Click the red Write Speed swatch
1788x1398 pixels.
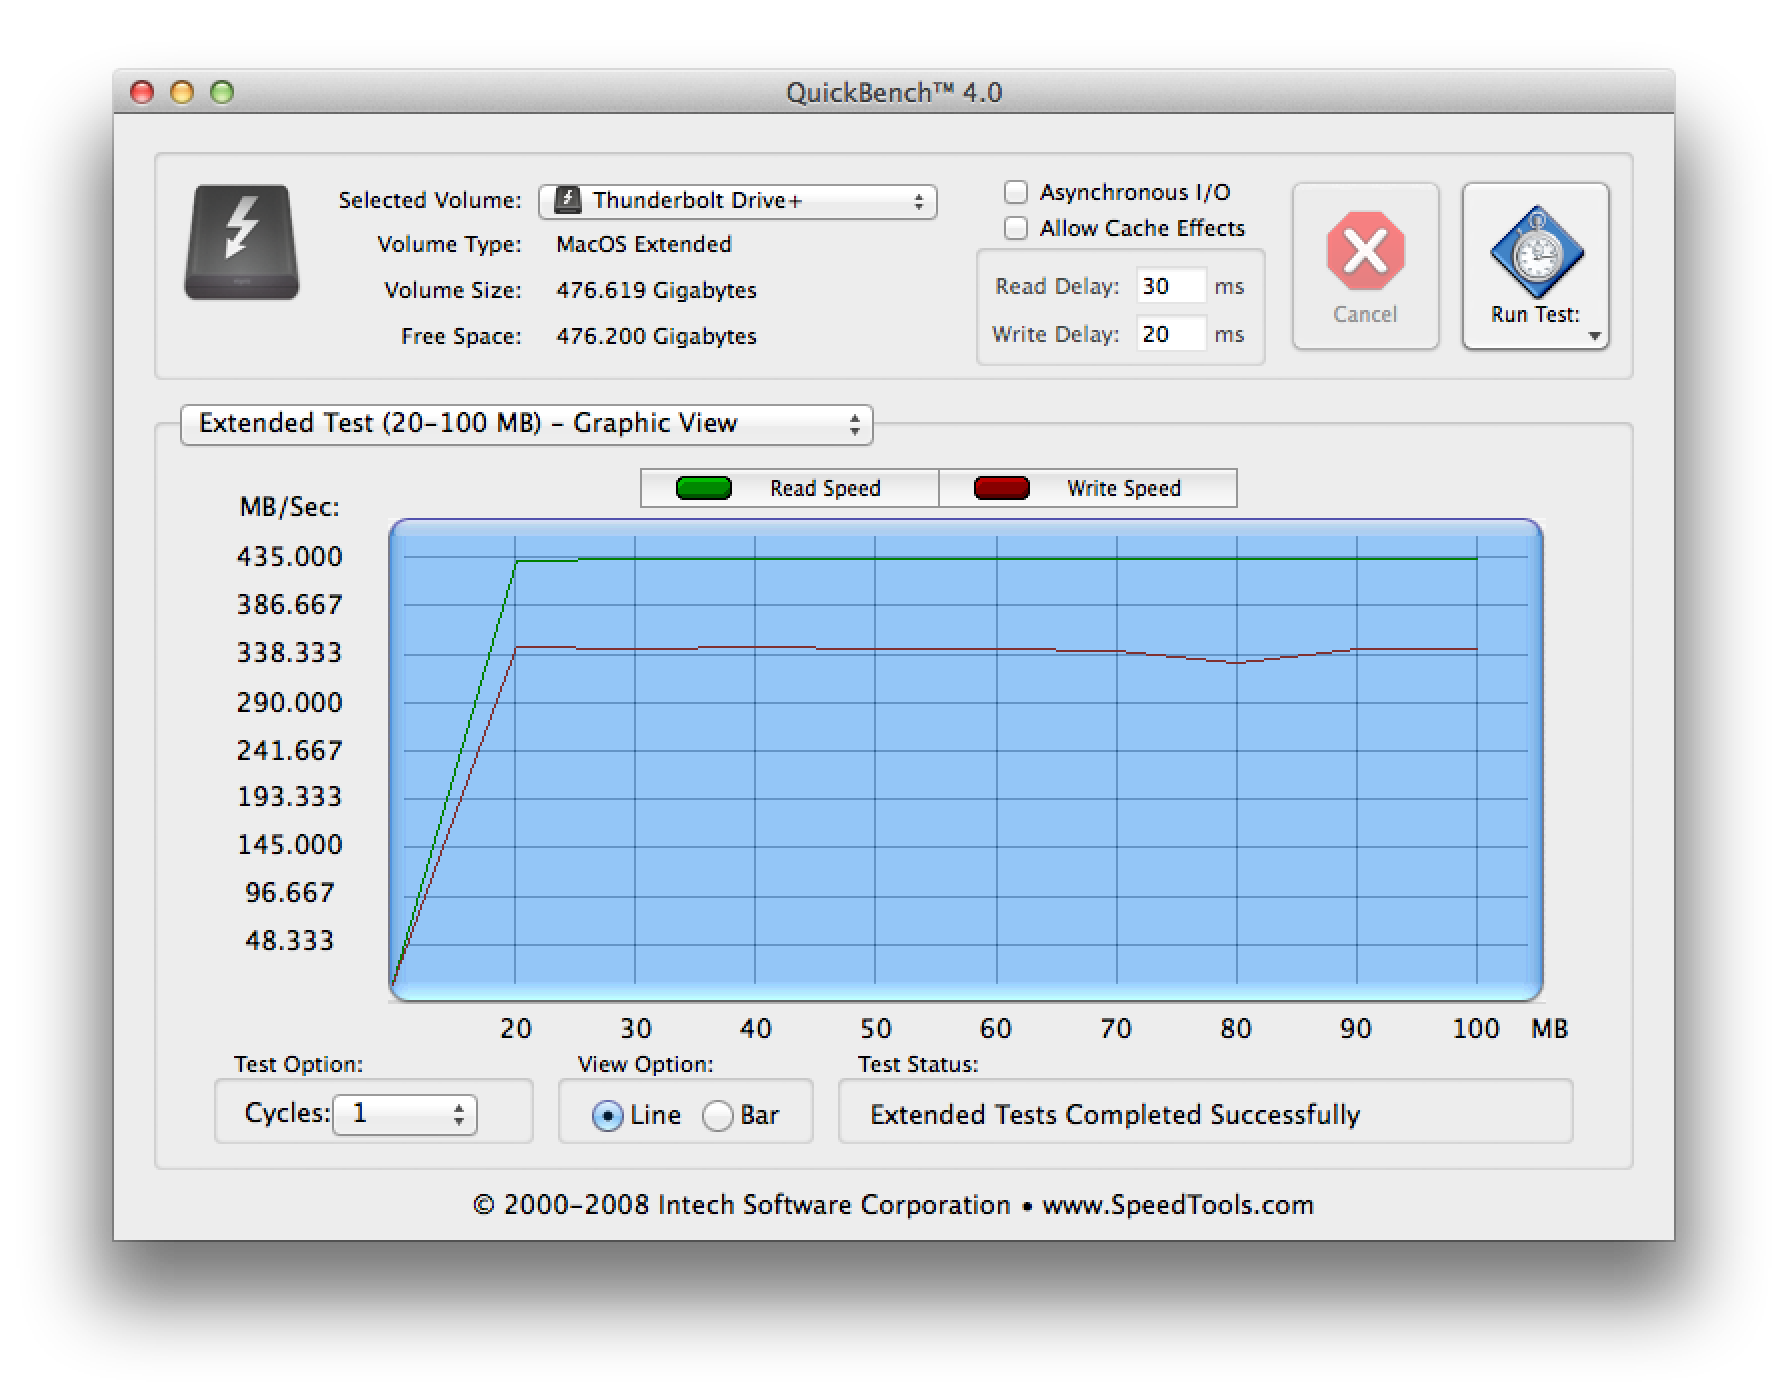(1001, 488)
